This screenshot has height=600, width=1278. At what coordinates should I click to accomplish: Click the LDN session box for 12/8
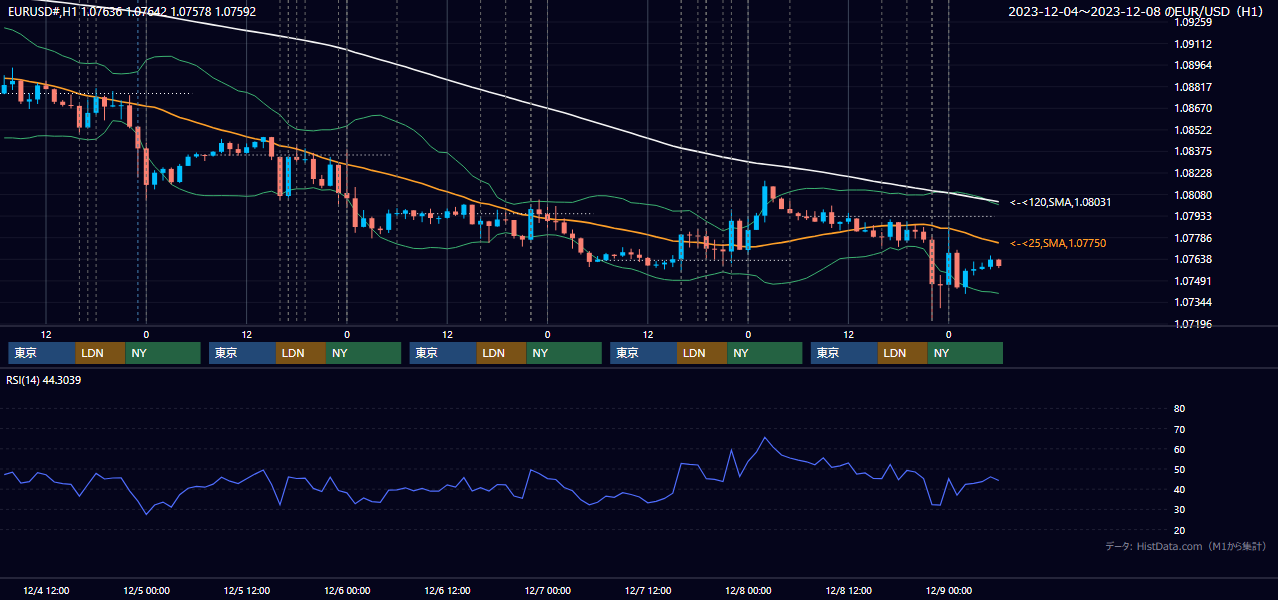point(903,353)
